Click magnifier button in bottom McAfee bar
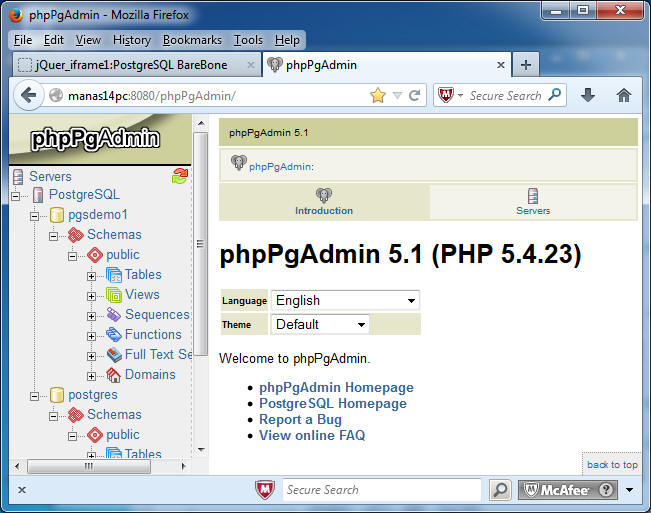Screen dimensions: 651x513 (x=500, y=490)
